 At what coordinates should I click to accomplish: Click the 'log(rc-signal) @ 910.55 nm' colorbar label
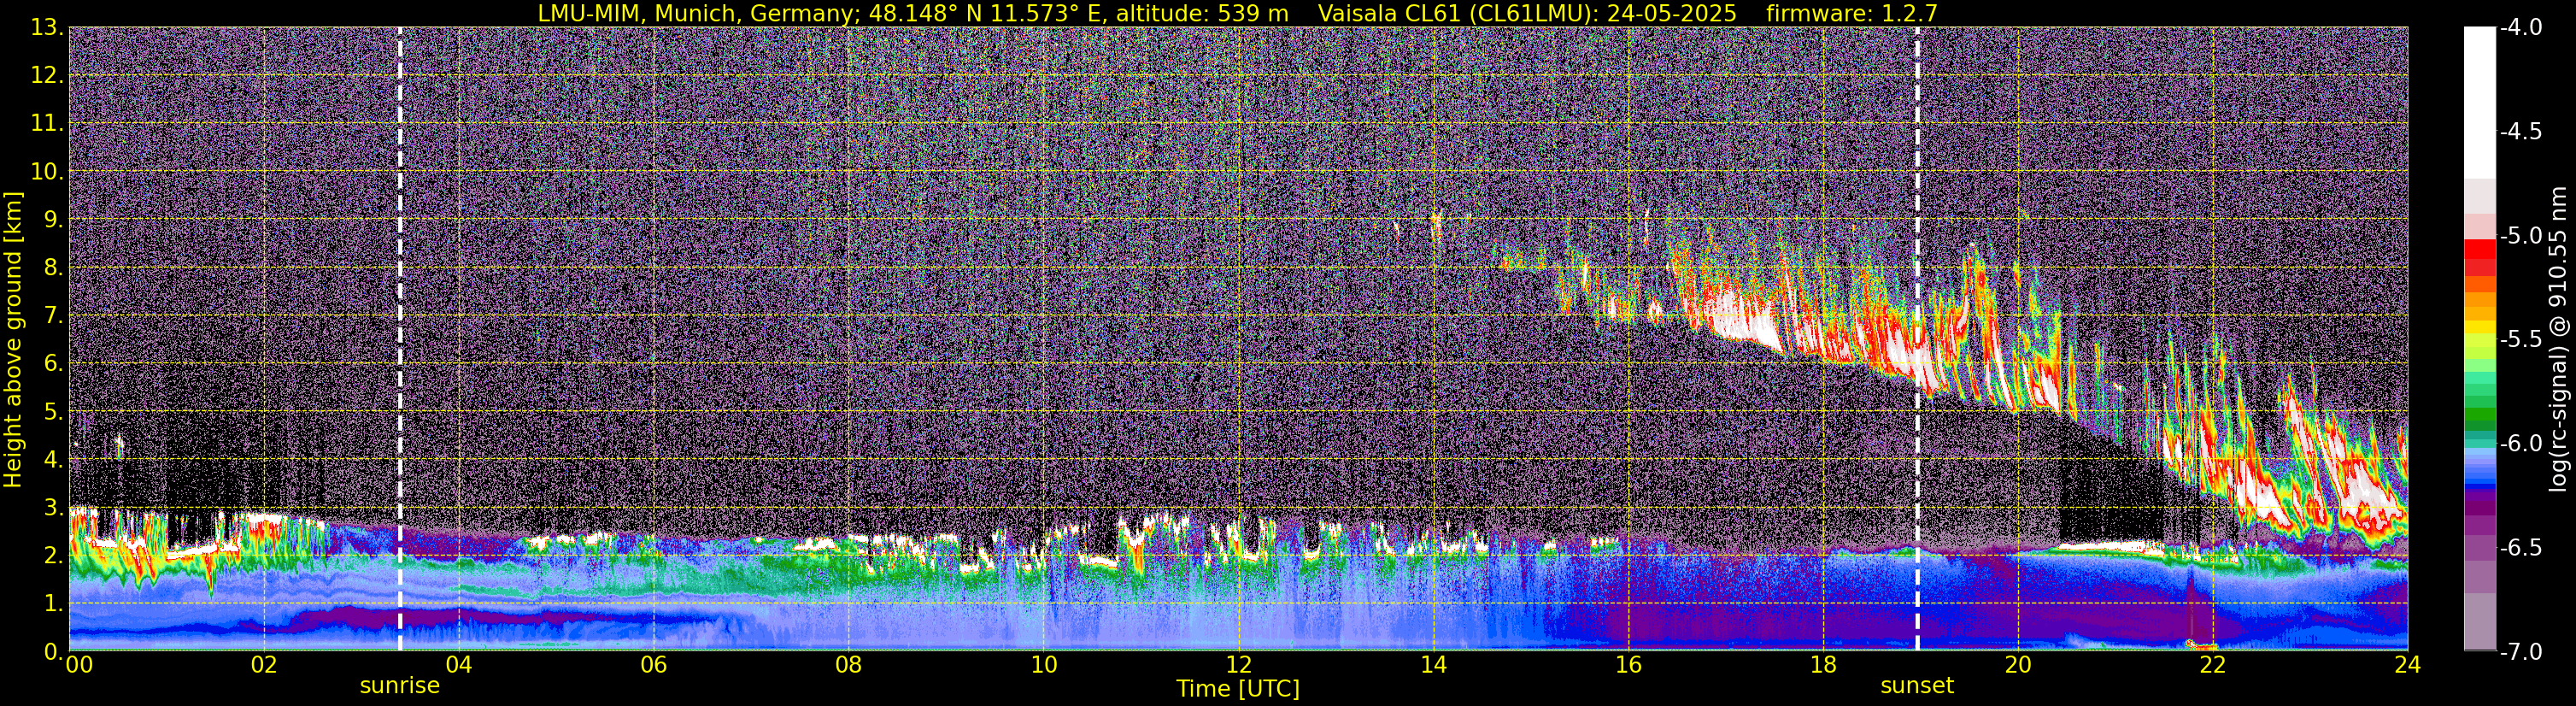(2559, 339)
